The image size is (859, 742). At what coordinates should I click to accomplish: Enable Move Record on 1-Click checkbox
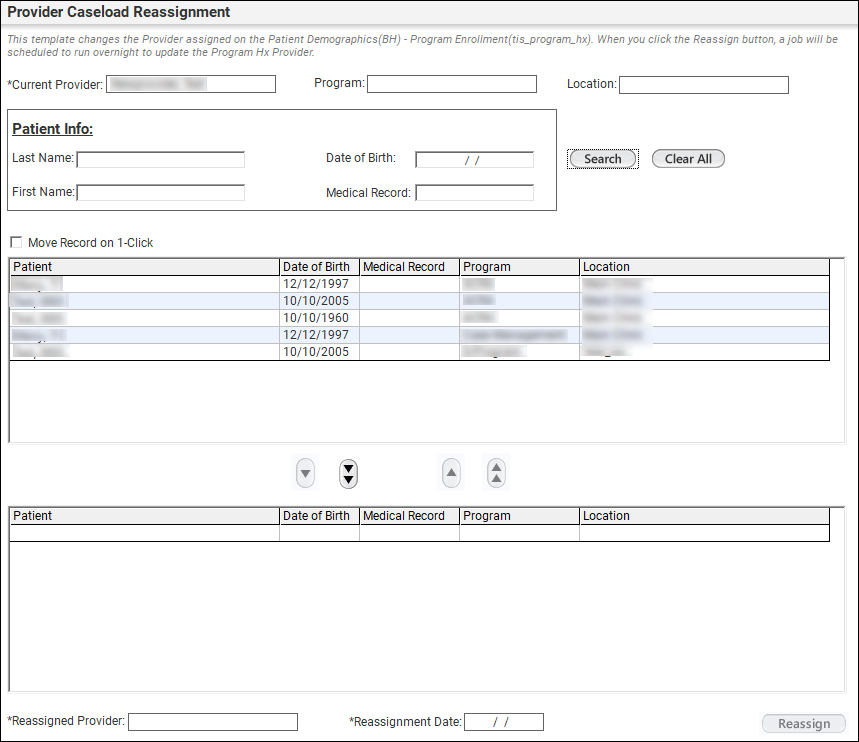16,242
